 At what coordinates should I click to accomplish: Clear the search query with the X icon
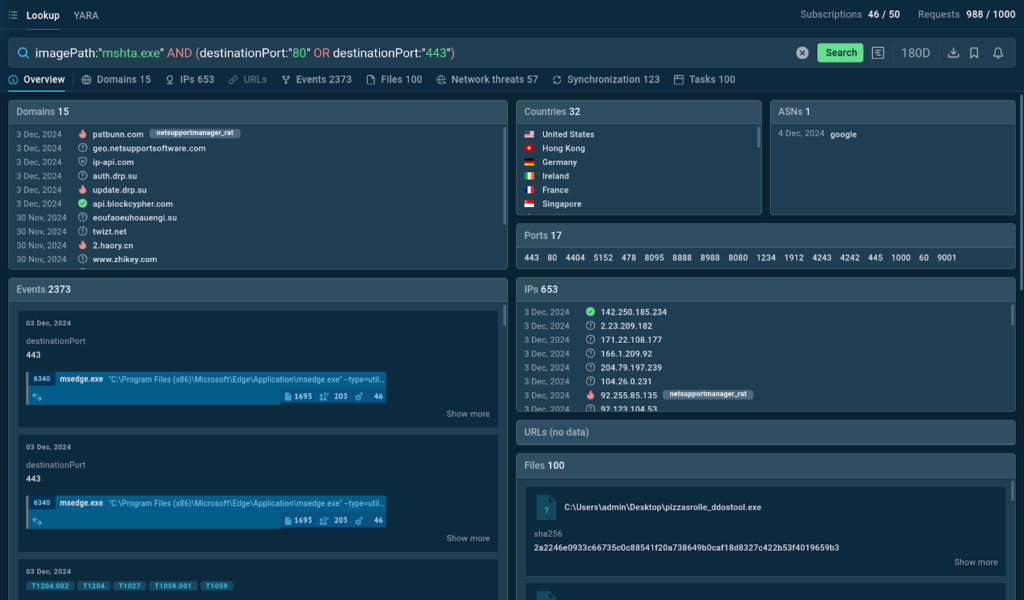(802, 53)
